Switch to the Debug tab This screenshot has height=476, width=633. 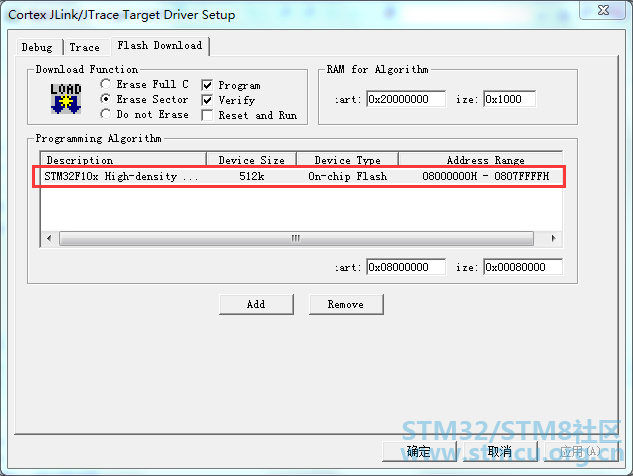(x=37, y=47)
